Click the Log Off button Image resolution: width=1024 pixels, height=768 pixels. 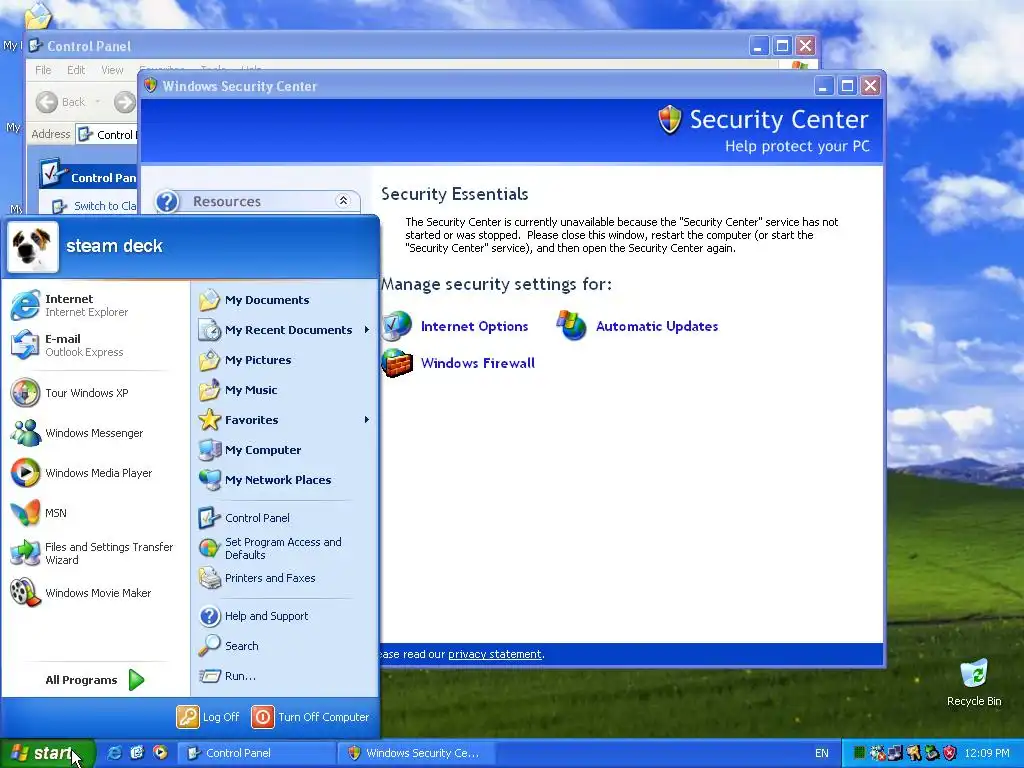208,717
